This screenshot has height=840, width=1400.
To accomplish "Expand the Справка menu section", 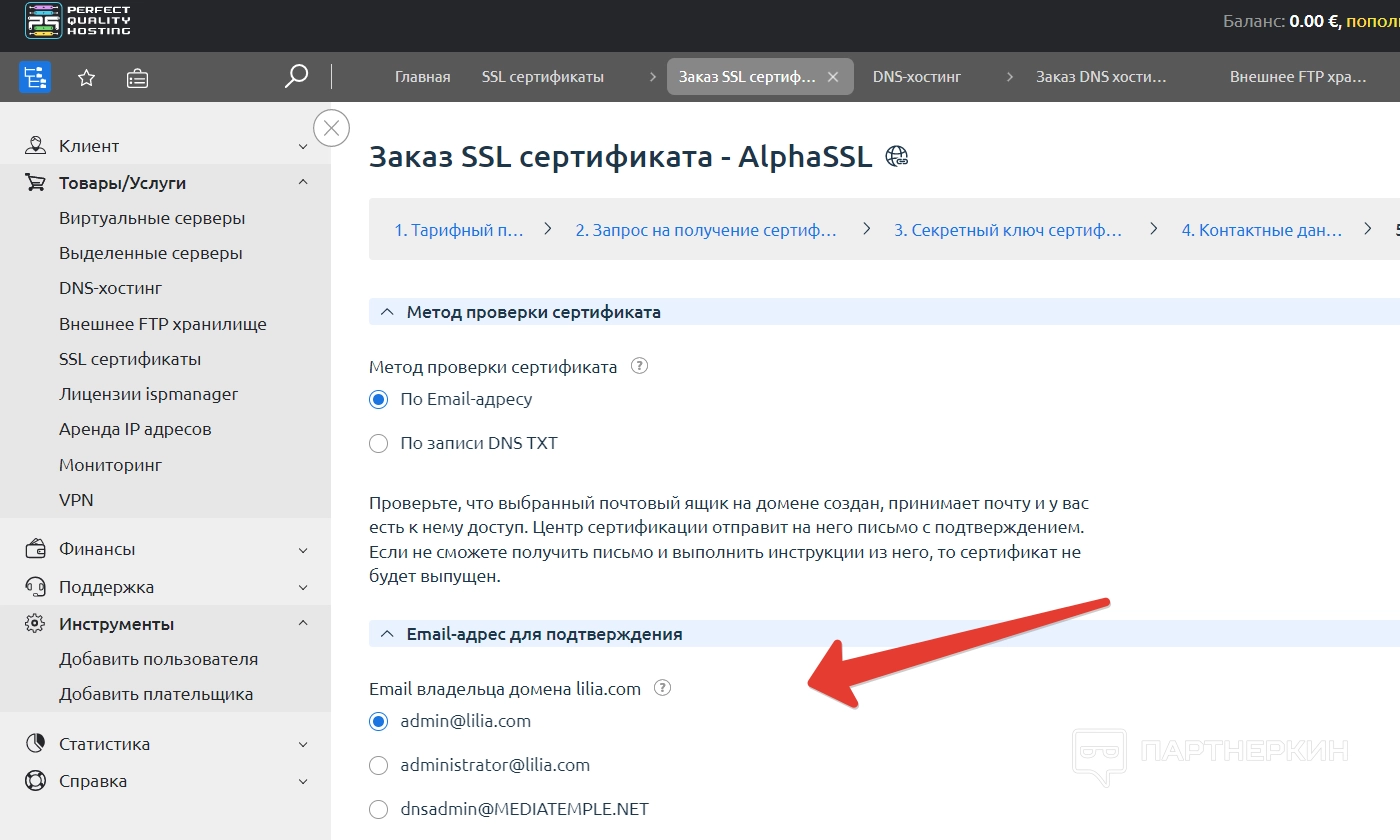I will [303, 782].
